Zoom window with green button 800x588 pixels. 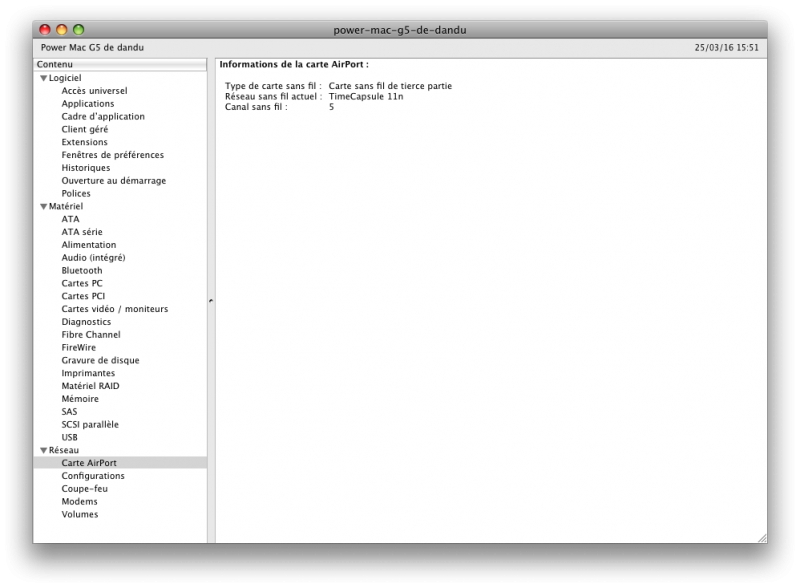pos(79,30)
